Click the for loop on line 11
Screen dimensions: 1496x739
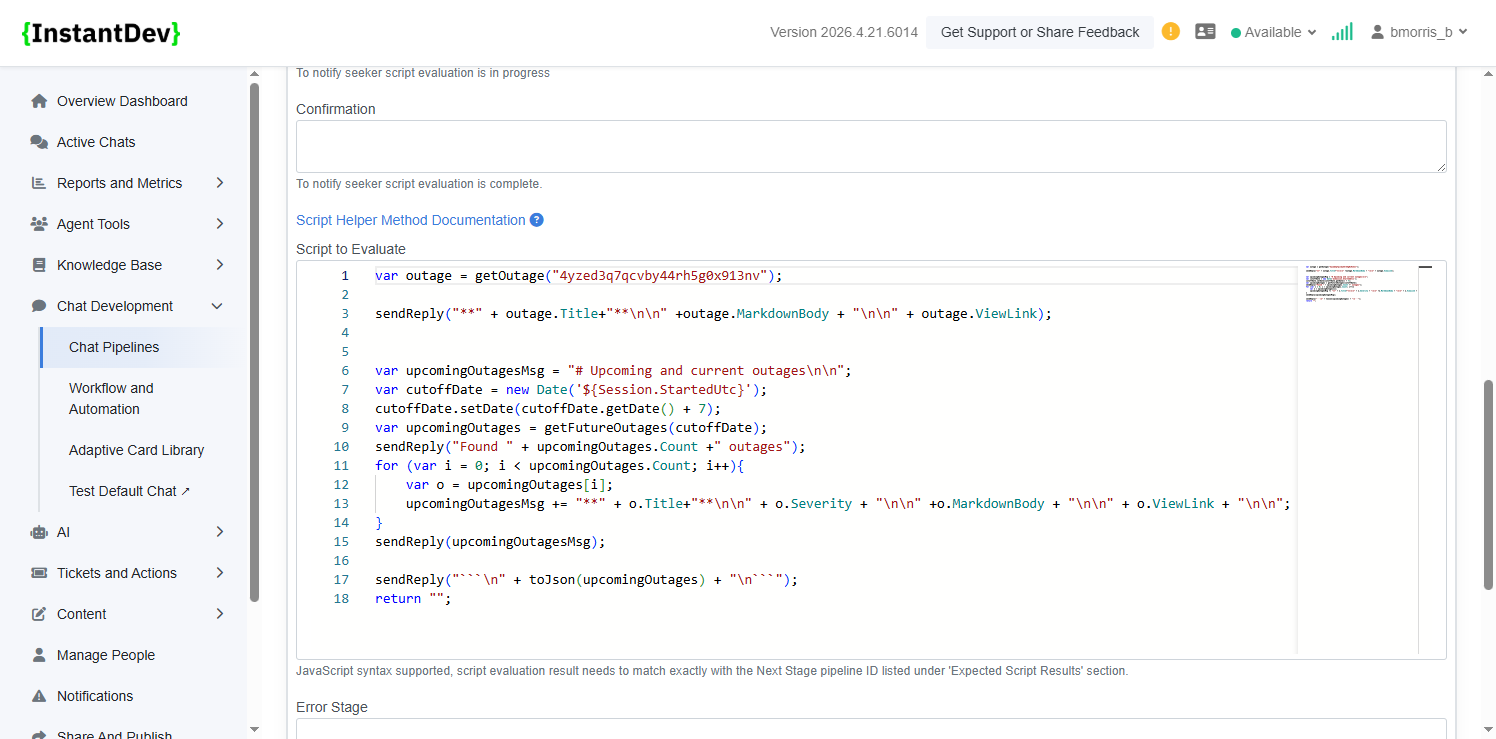[560, 466]
